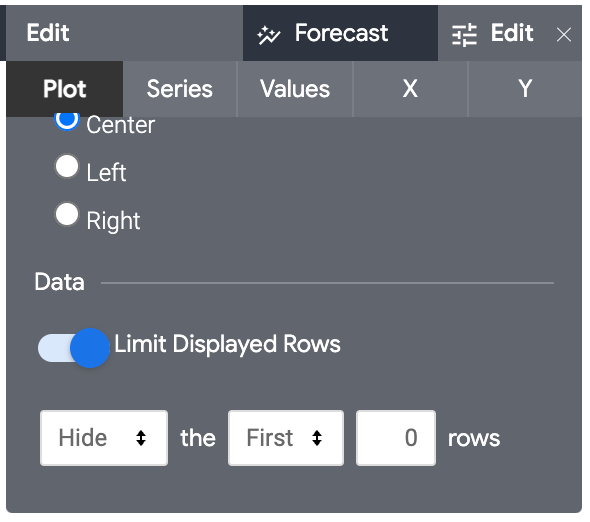Open the Y axis tab

click(525, 89)
